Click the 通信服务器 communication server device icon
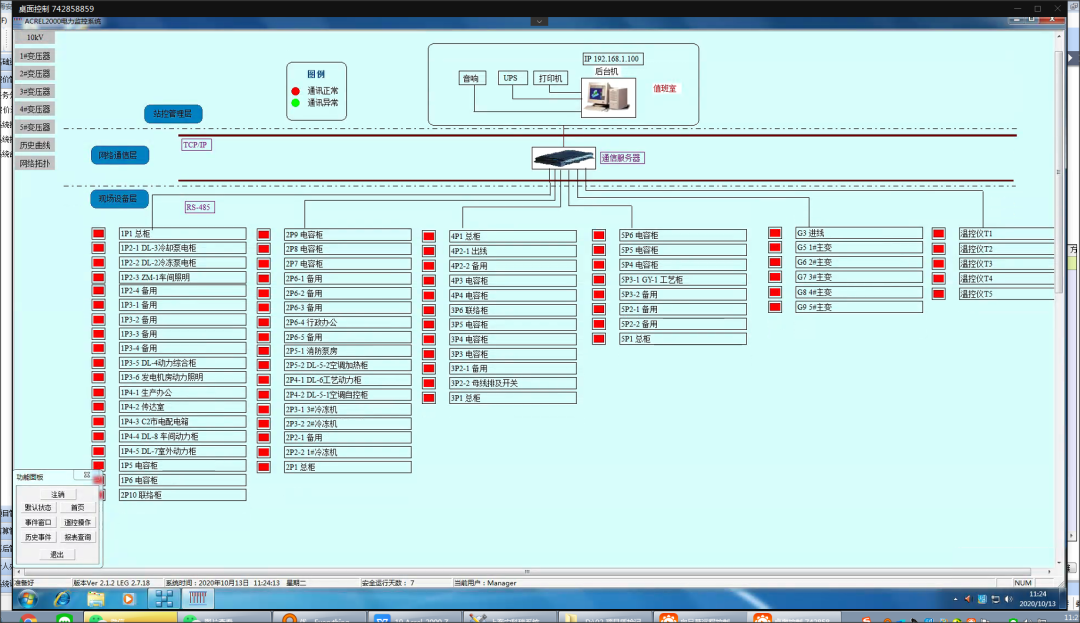The height and width of the screenshot is (623, 1080). (565, 158)
